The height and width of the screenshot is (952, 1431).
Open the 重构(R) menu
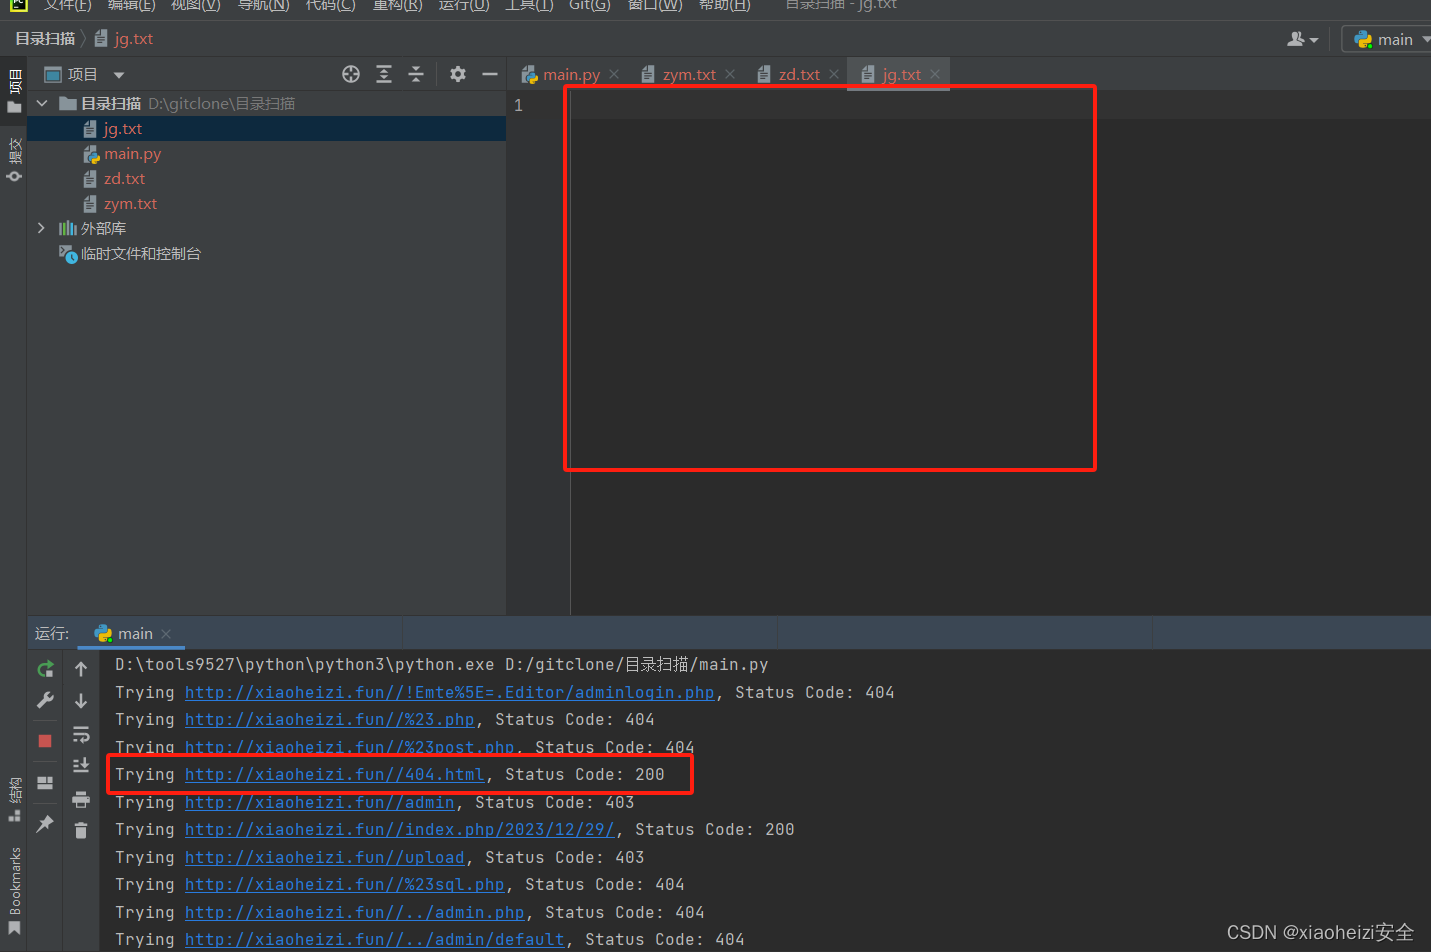click(x=398, y=5)
